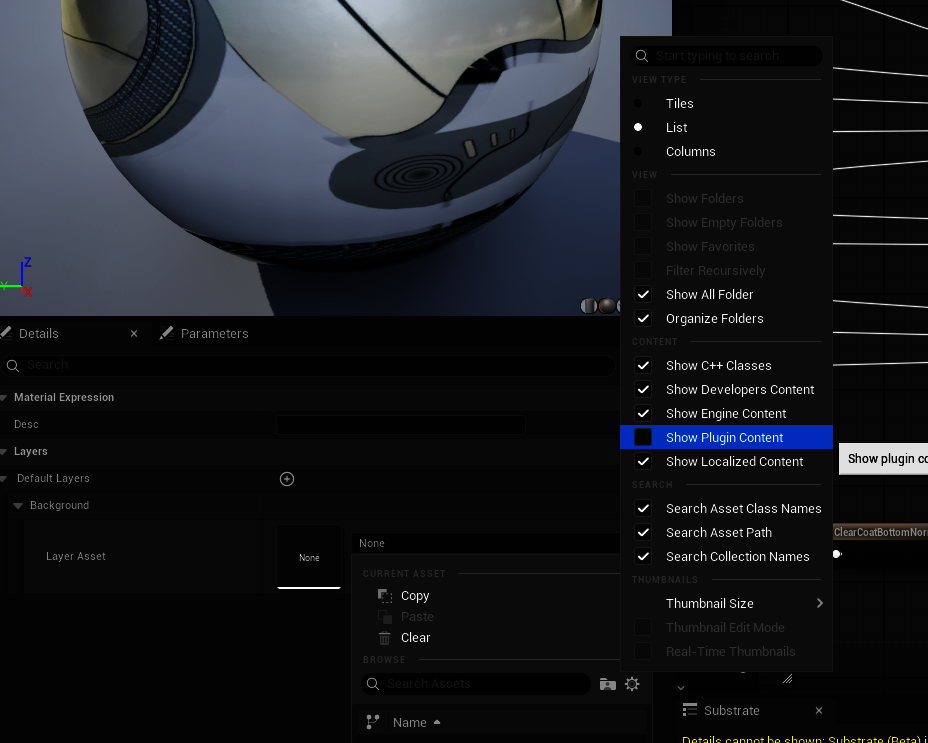Screen dimensions: 928x743
Task: Click the asset browser settings gear icon
Action: [x=632, y=684]
